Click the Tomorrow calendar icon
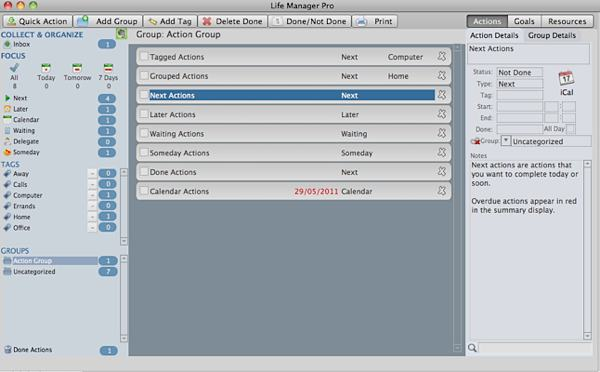The image size is (600, 372). click(x=77, y=68)
